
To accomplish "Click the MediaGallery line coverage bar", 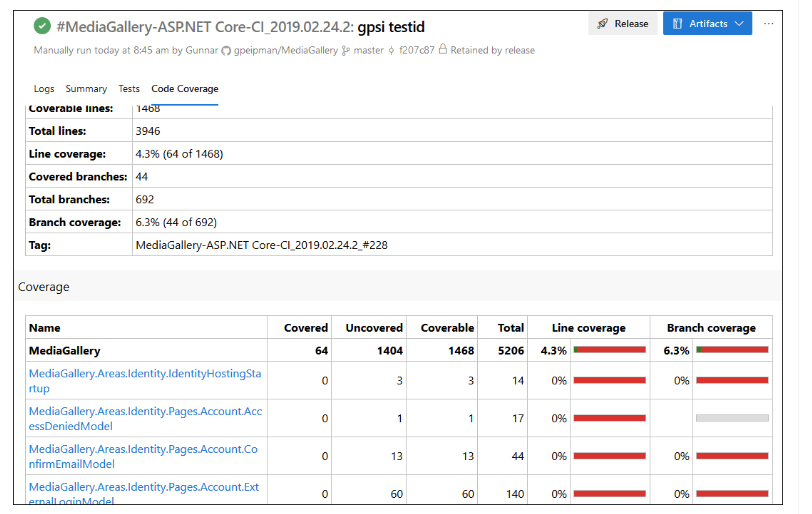I will 609,351.
